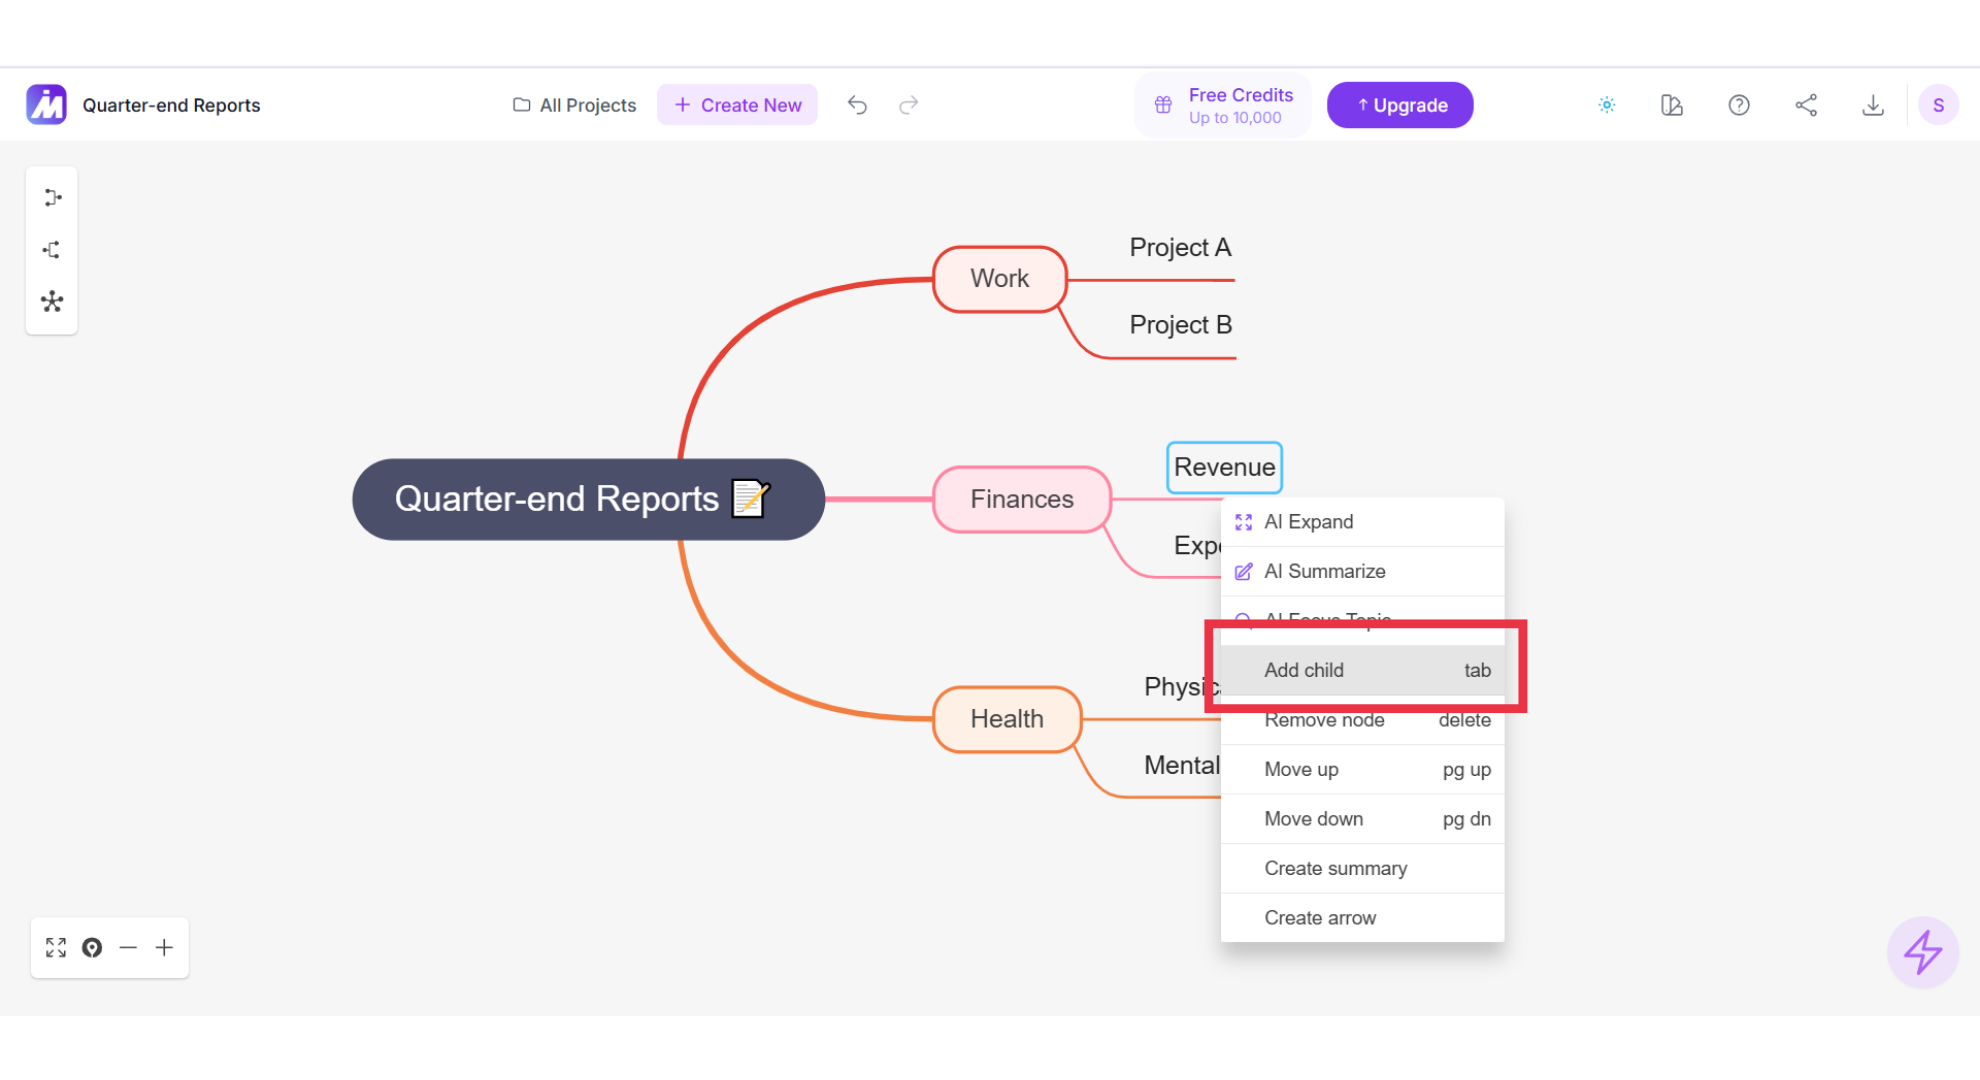
Task: Select AI Expand in the context menu
Action: pos(1362,522)
